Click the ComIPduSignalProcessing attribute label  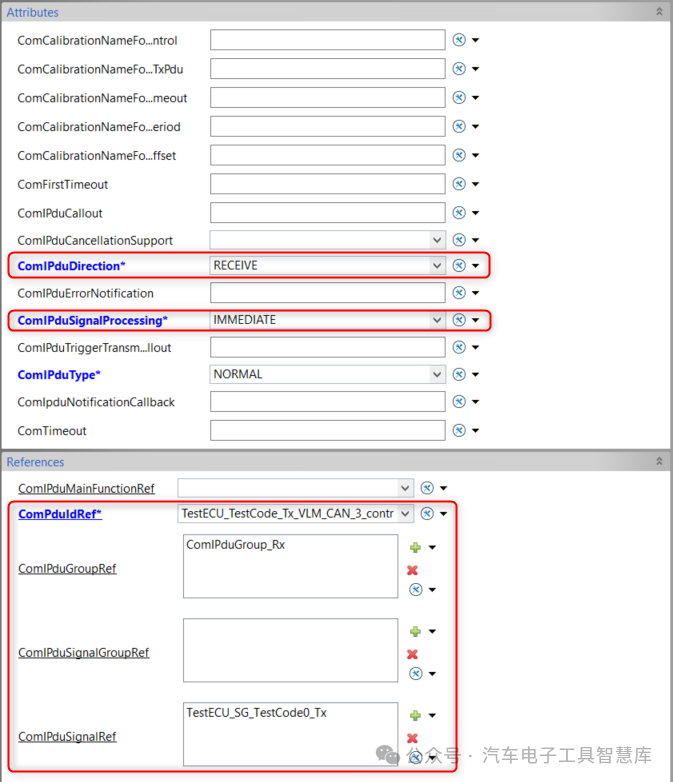[x=92, y=320]
